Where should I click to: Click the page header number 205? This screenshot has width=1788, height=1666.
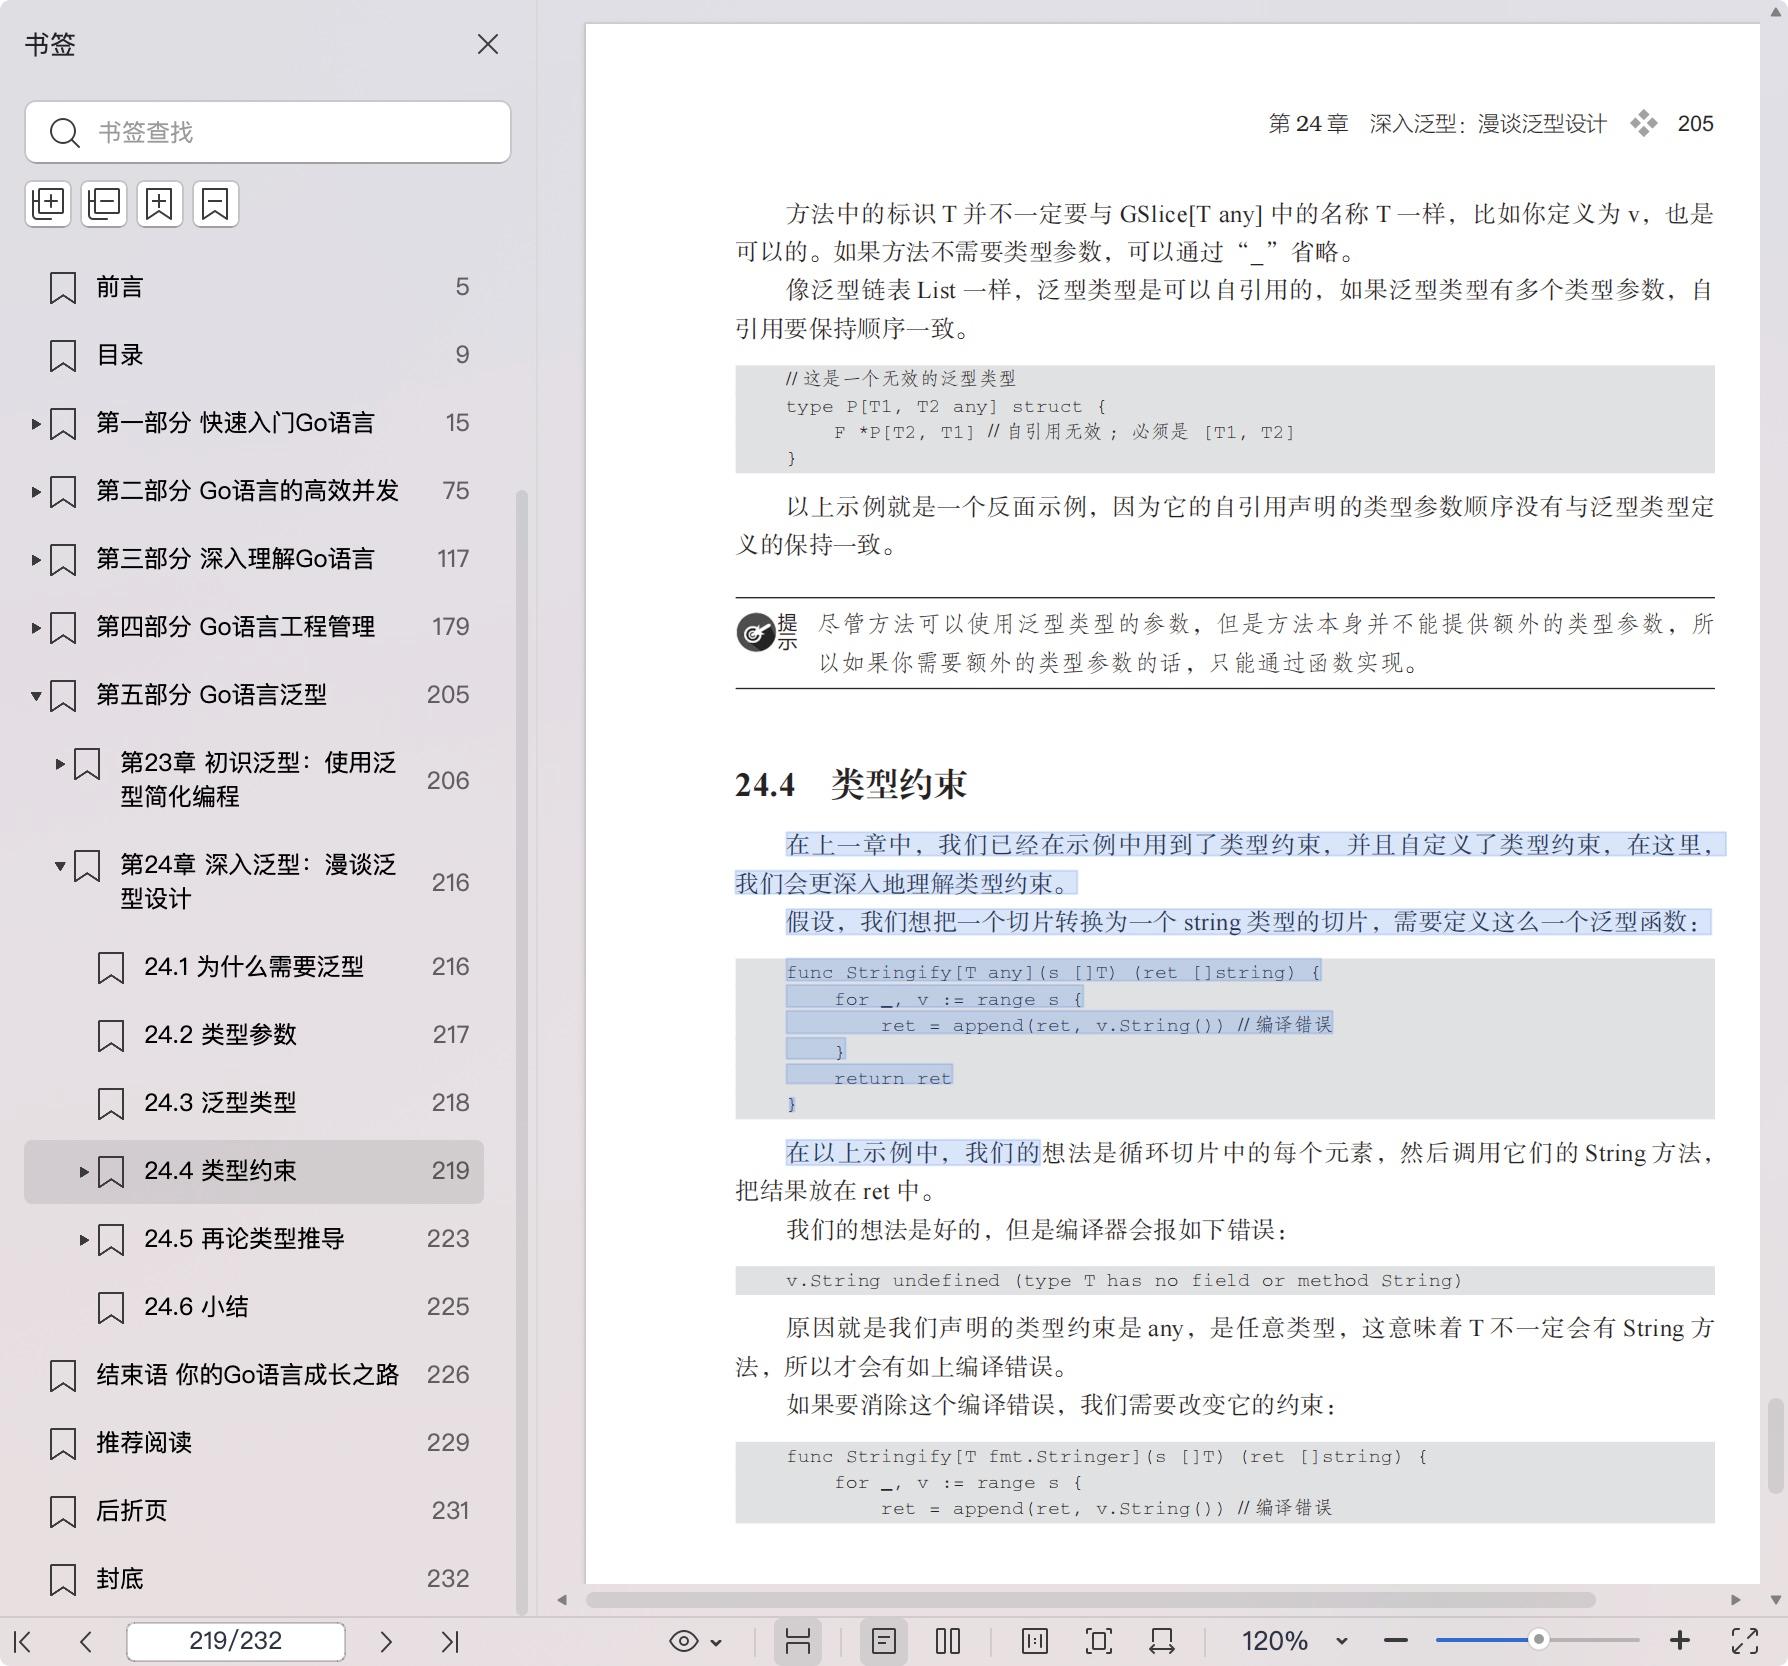(1695, 124)
